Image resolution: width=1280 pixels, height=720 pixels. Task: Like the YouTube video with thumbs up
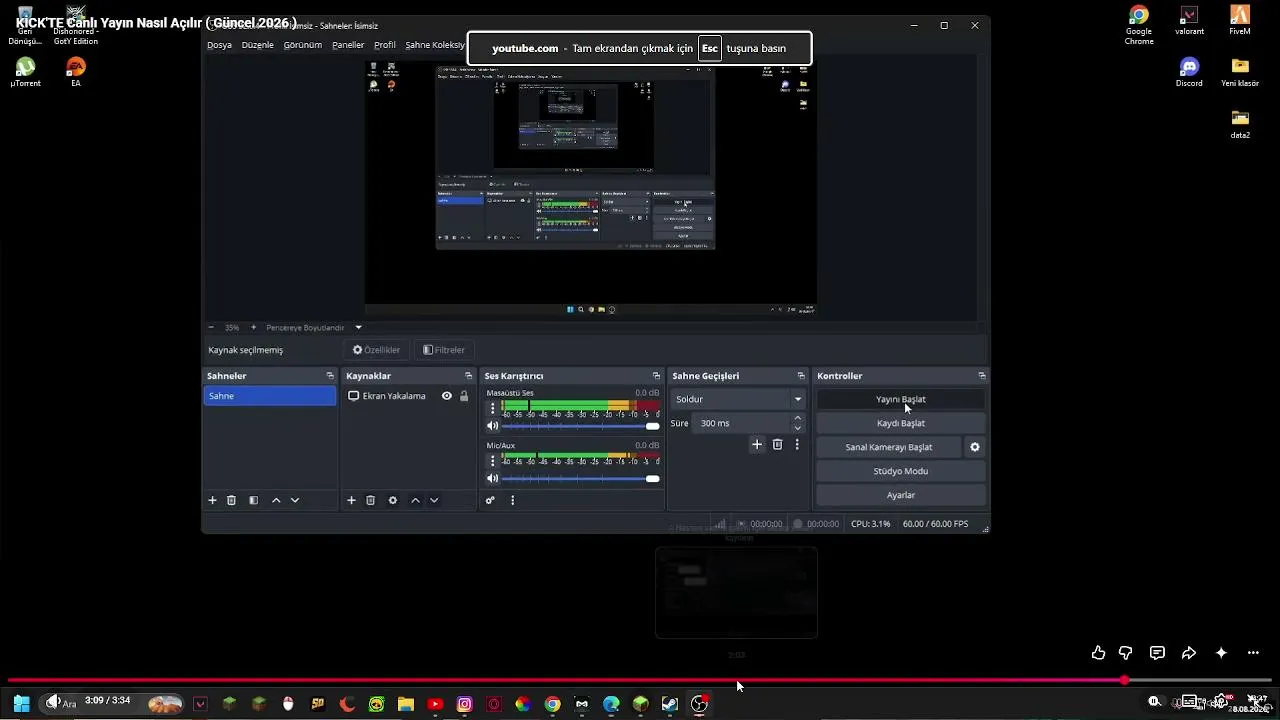coord(1098,653)
